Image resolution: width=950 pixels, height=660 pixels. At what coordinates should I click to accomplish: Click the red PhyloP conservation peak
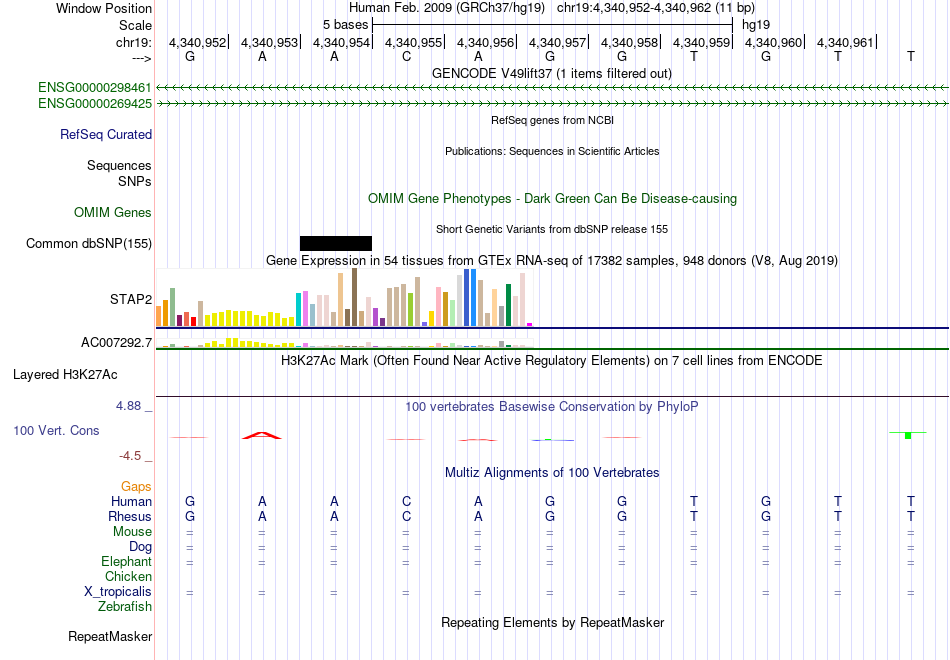pyautogui.click(x=262, y=435)
